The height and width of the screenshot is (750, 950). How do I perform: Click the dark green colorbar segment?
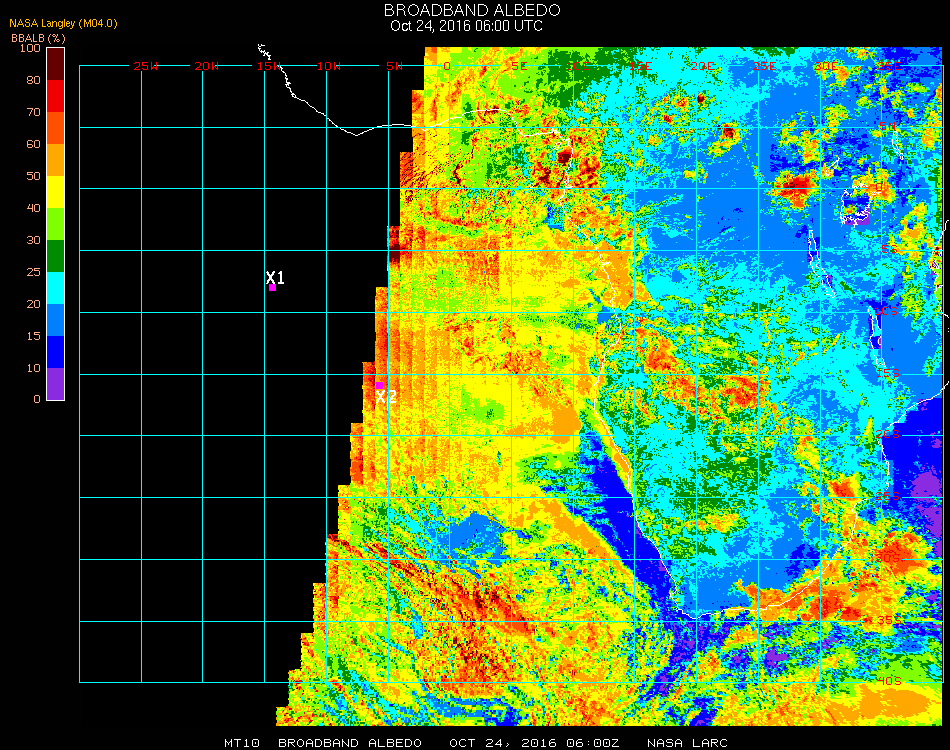[56, 256]
